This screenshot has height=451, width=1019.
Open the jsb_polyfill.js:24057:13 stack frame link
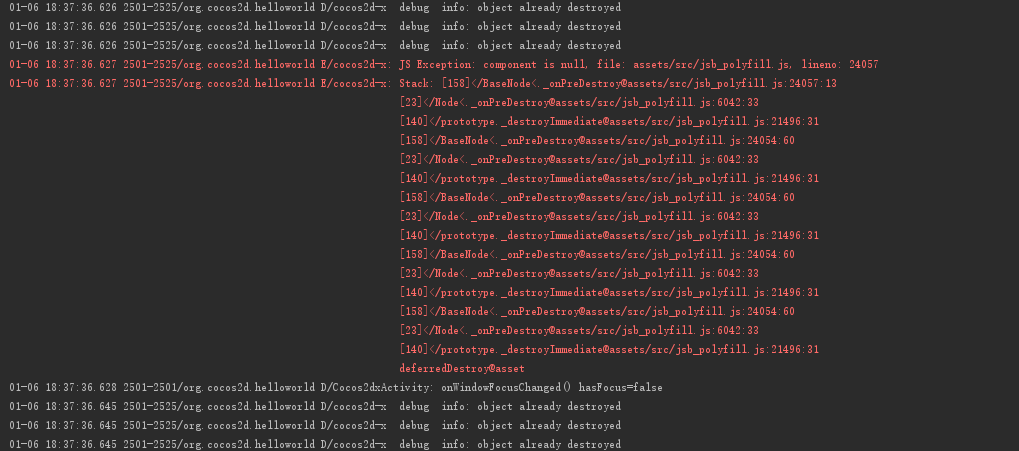click(x=740, y=83)
